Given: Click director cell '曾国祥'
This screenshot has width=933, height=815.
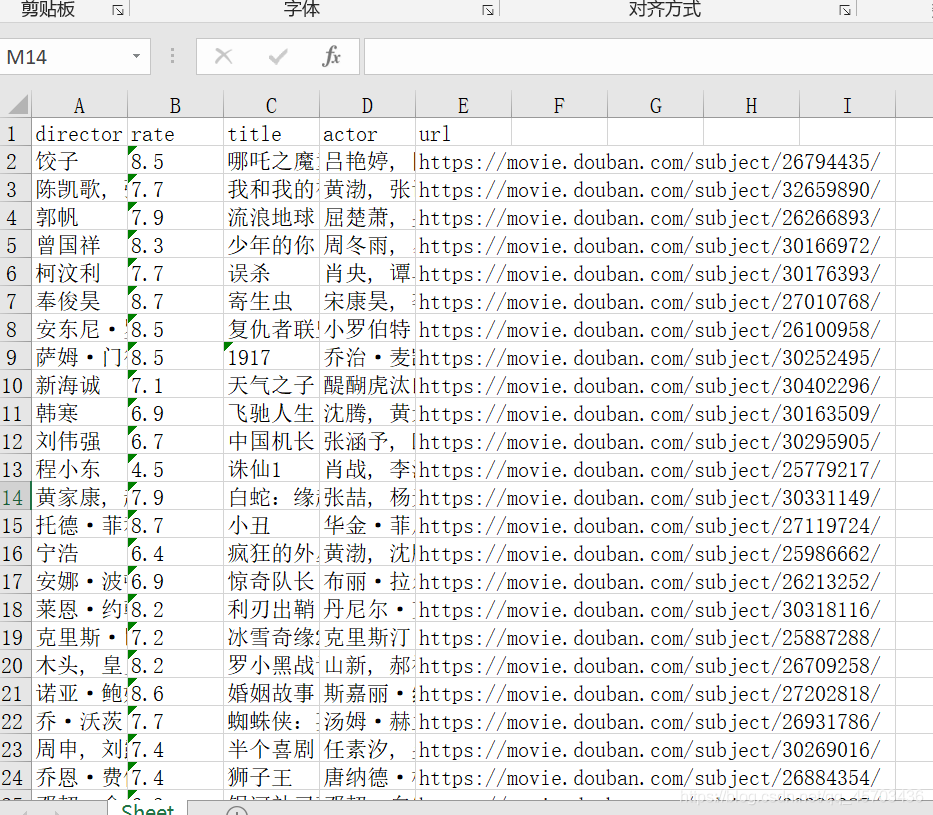Looking at the screenshot, I should point(79,245).
